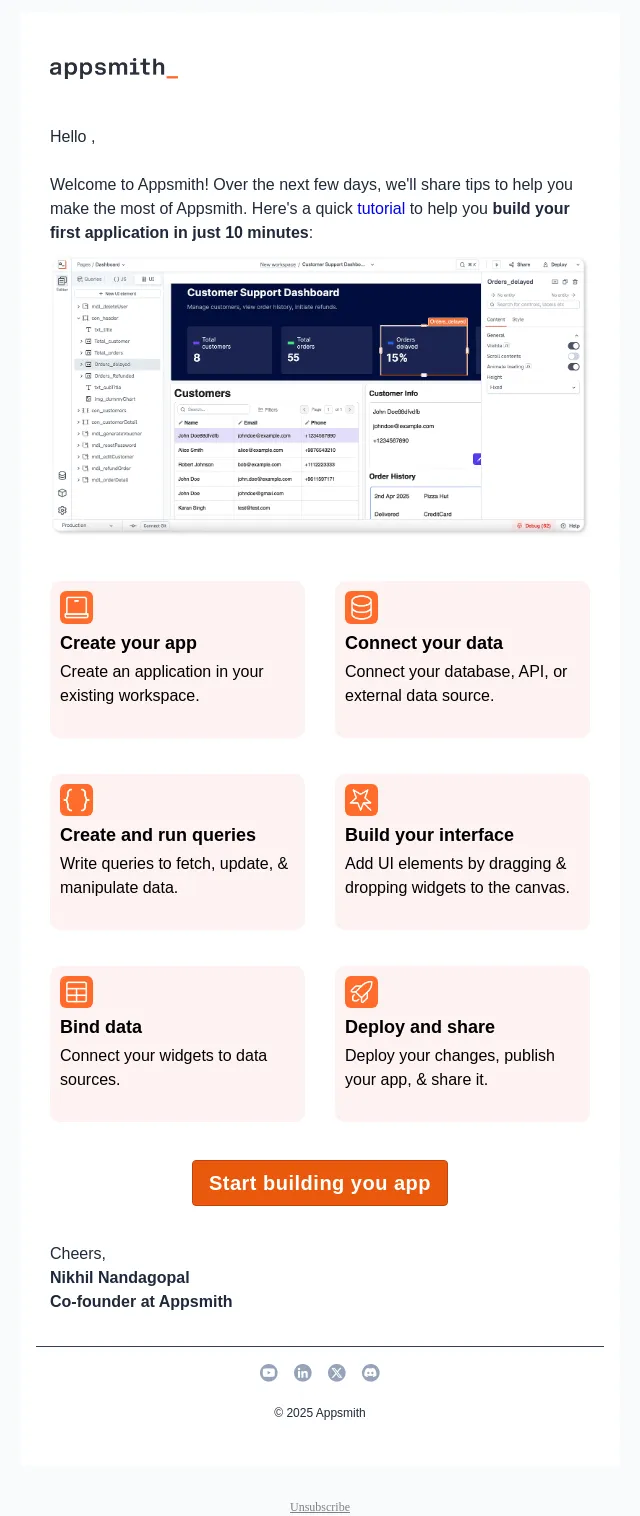This screenshot has width=640, height=1516.
Task: Click the appsmith logo
Action: tap(114, 68)
